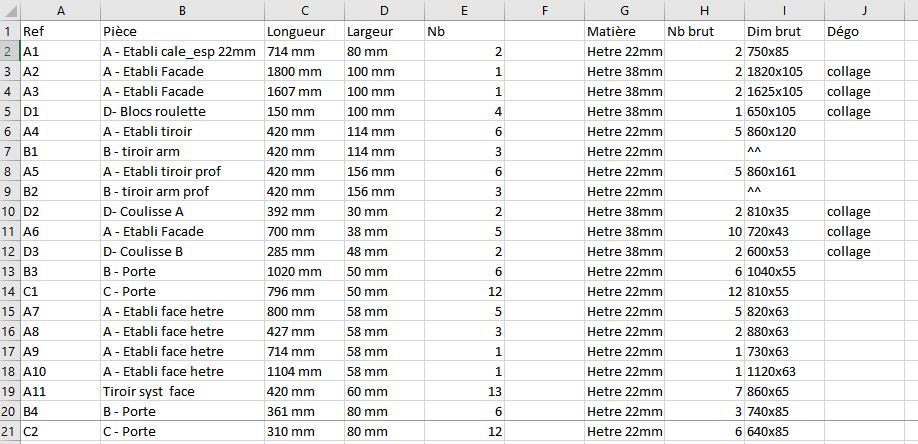Select the 'Longueur' header cell

pos(303,31)
